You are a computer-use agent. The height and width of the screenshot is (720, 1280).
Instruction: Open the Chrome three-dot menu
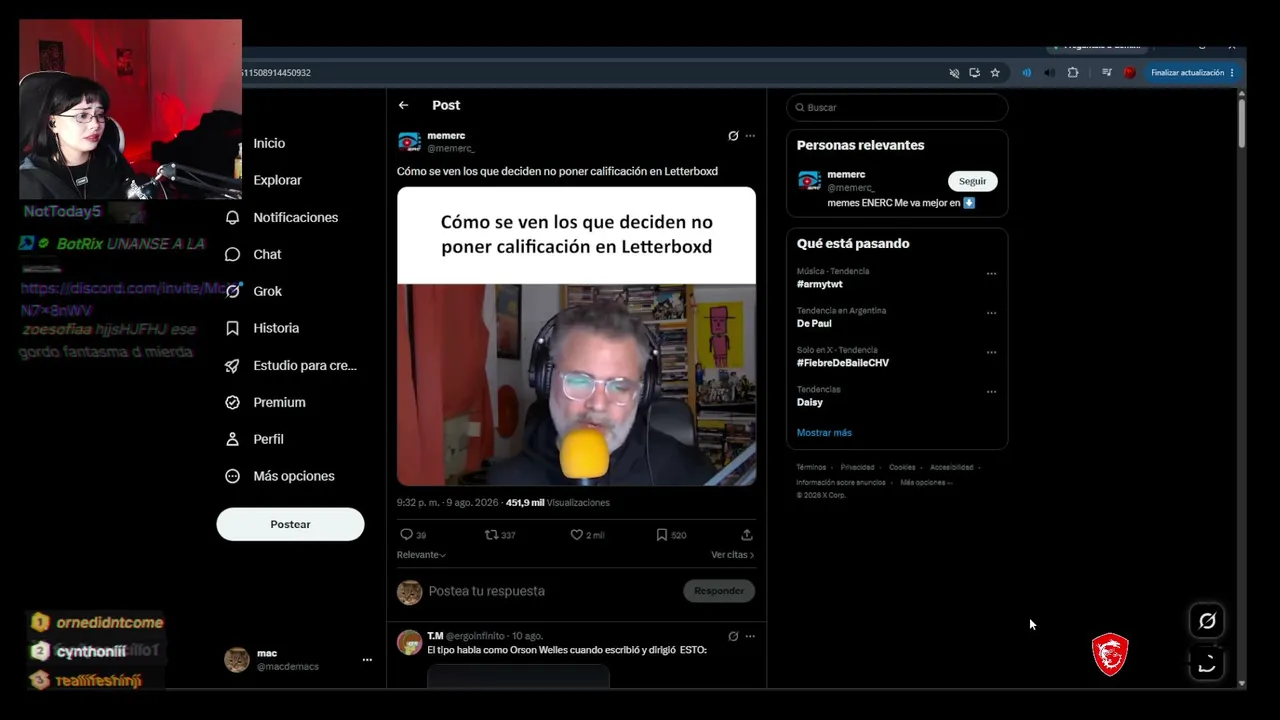pyautogui.click(x=1232, y=73)
